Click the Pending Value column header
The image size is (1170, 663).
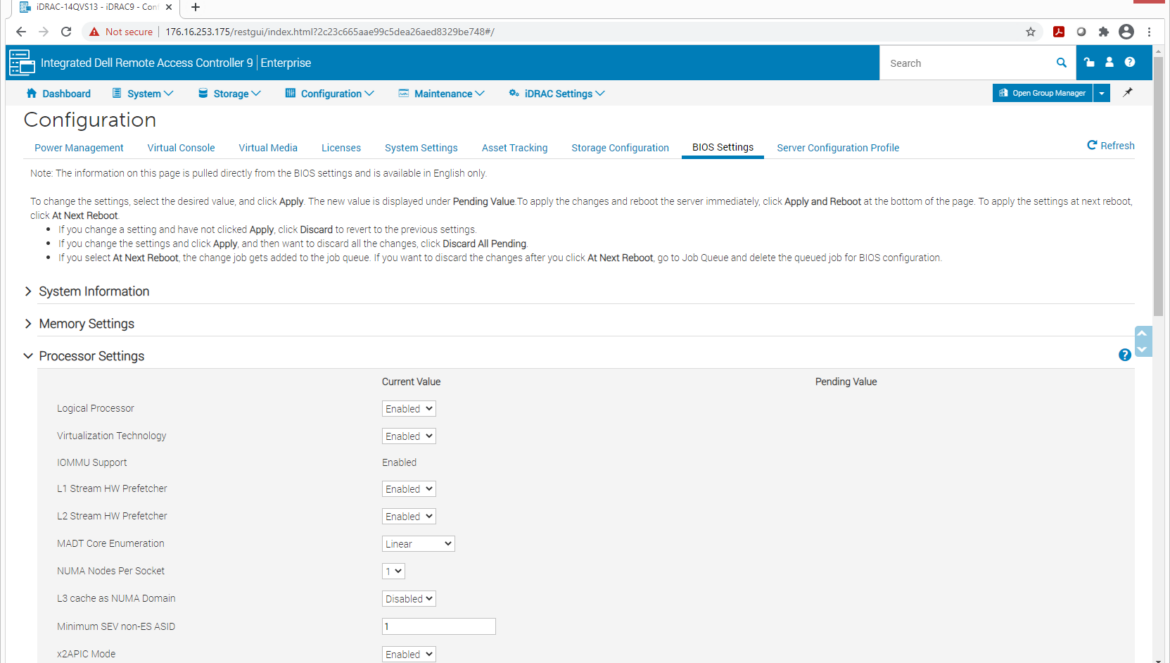[x=846, y=382]
